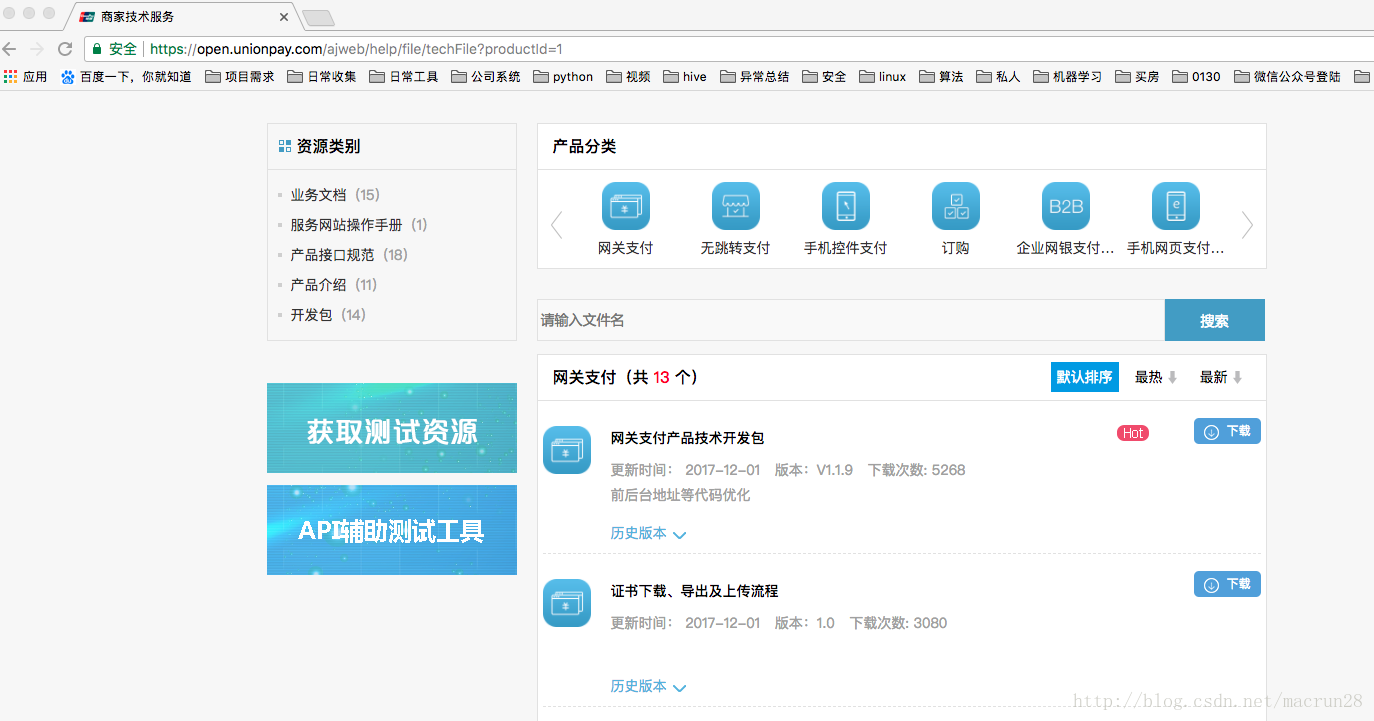The height and width of the screenshot is (721, 1374).
Task: Click the browser address bar URL
Action: (x=356, y=48)
